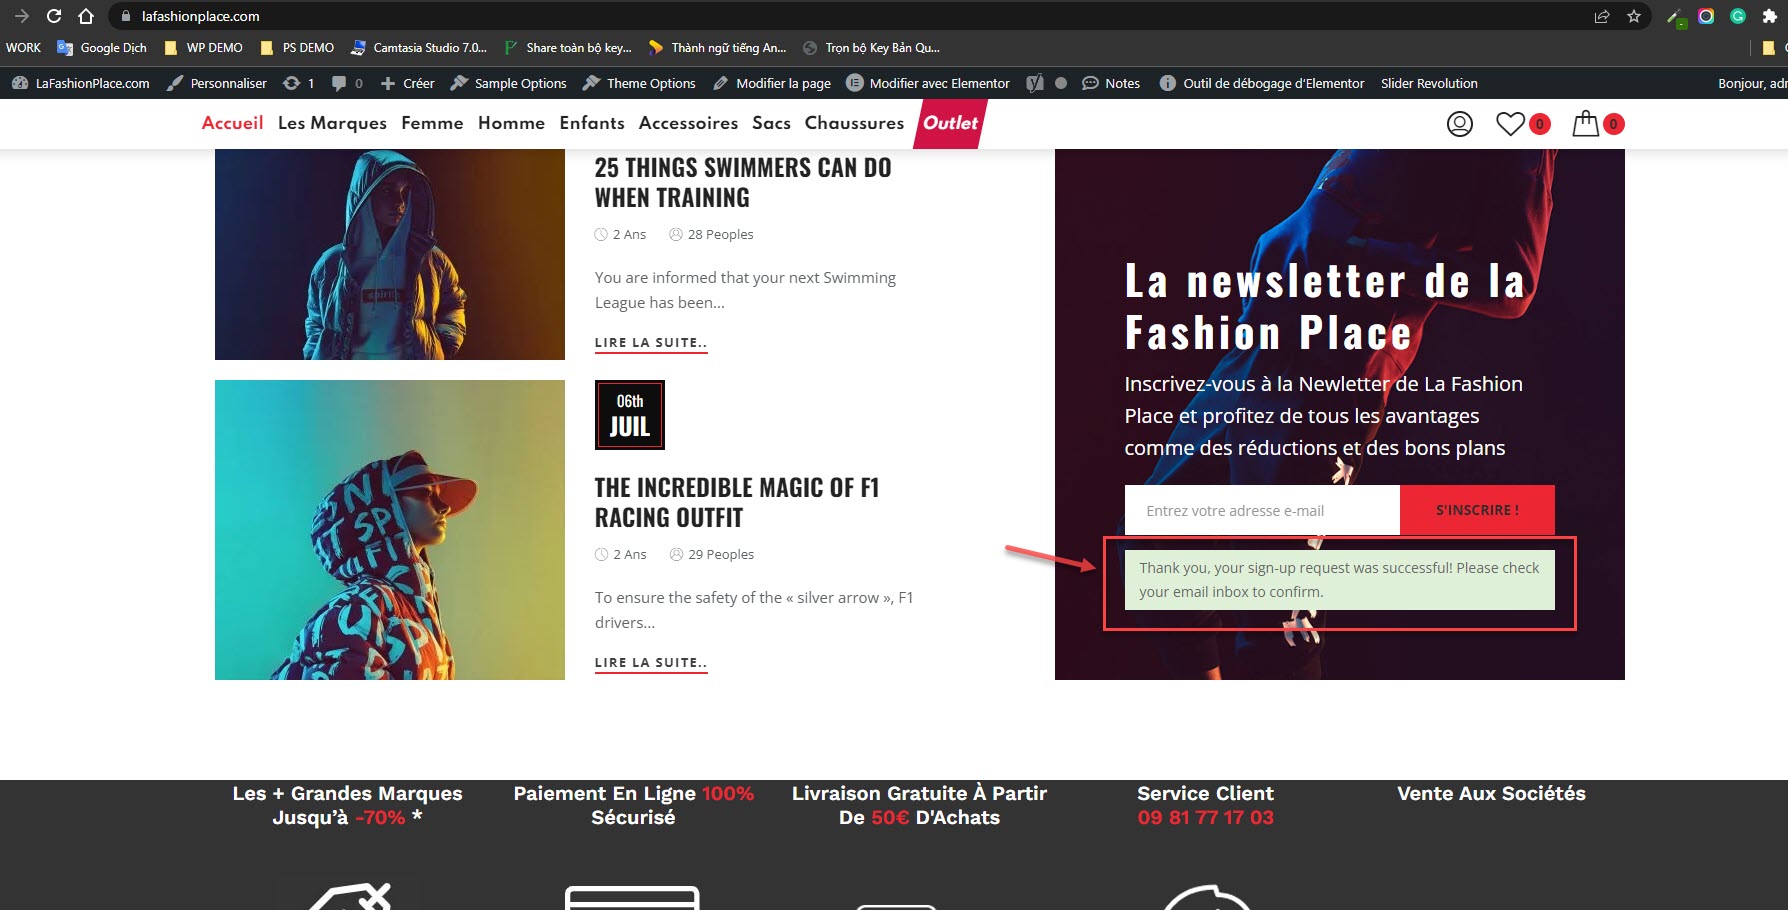The image size is (1788, 910).
Task: Open the Thành ngữ tiếng Anh bookmark
Action: tap(718, 48)
